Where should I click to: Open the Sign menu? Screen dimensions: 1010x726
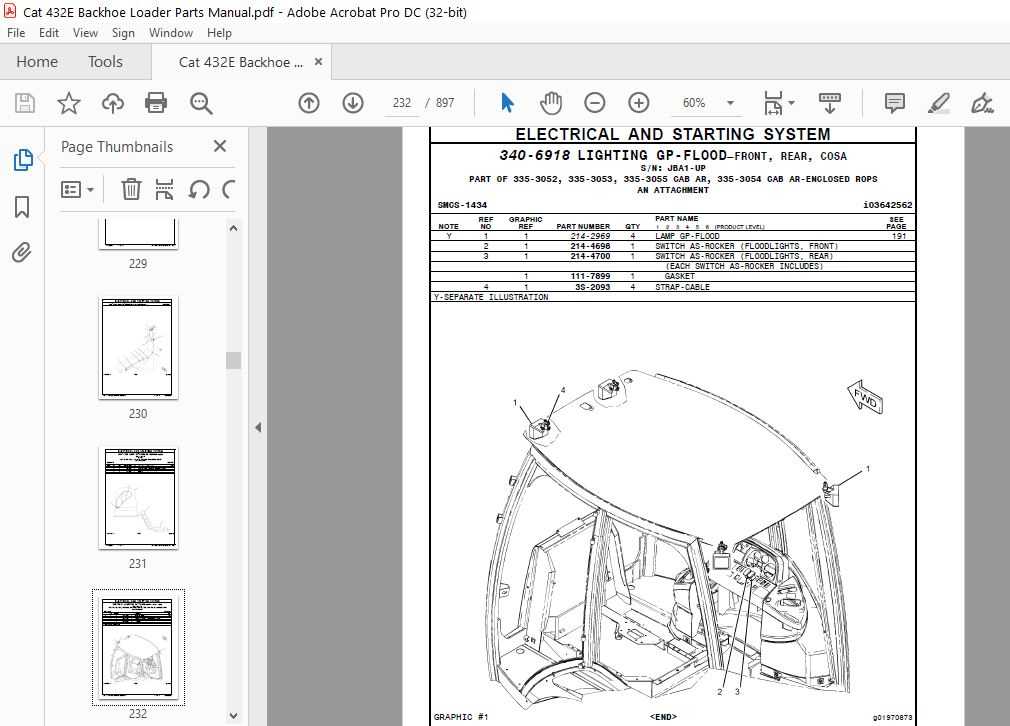coord(123,33)
